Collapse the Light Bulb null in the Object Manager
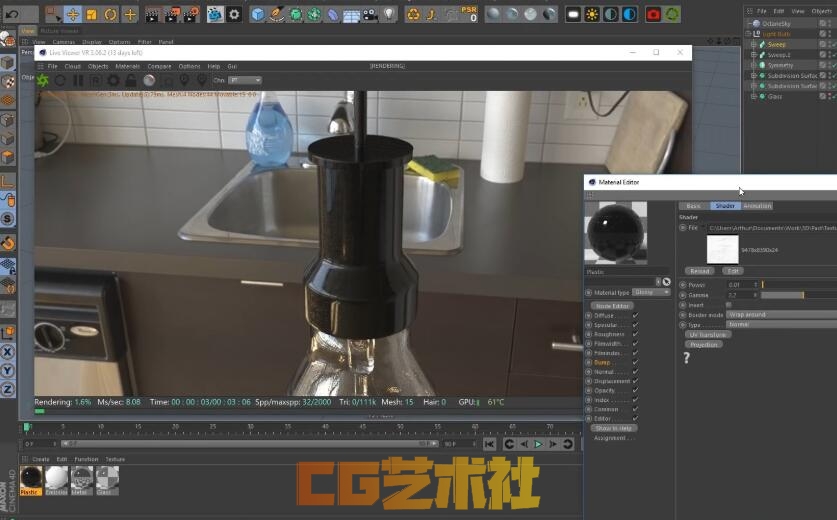 (x=748, y=34)
